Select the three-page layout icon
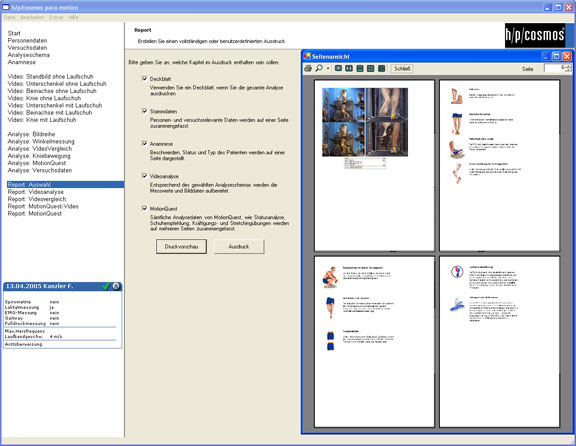 [360, 68]
